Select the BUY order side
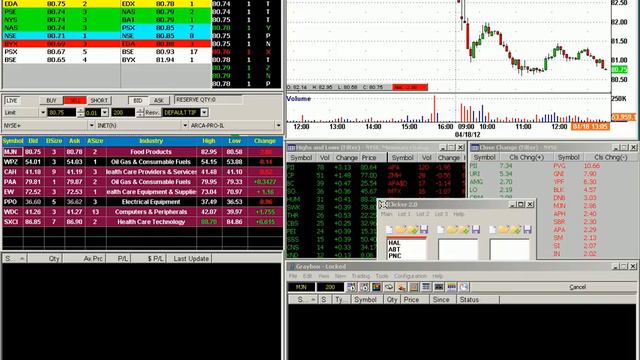The height and width of the screenshot is (360, 640). pos(51,100)
